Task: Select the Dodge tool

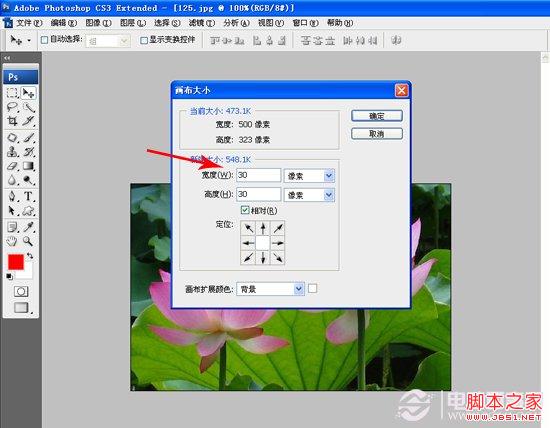Action: click(28, 180)
